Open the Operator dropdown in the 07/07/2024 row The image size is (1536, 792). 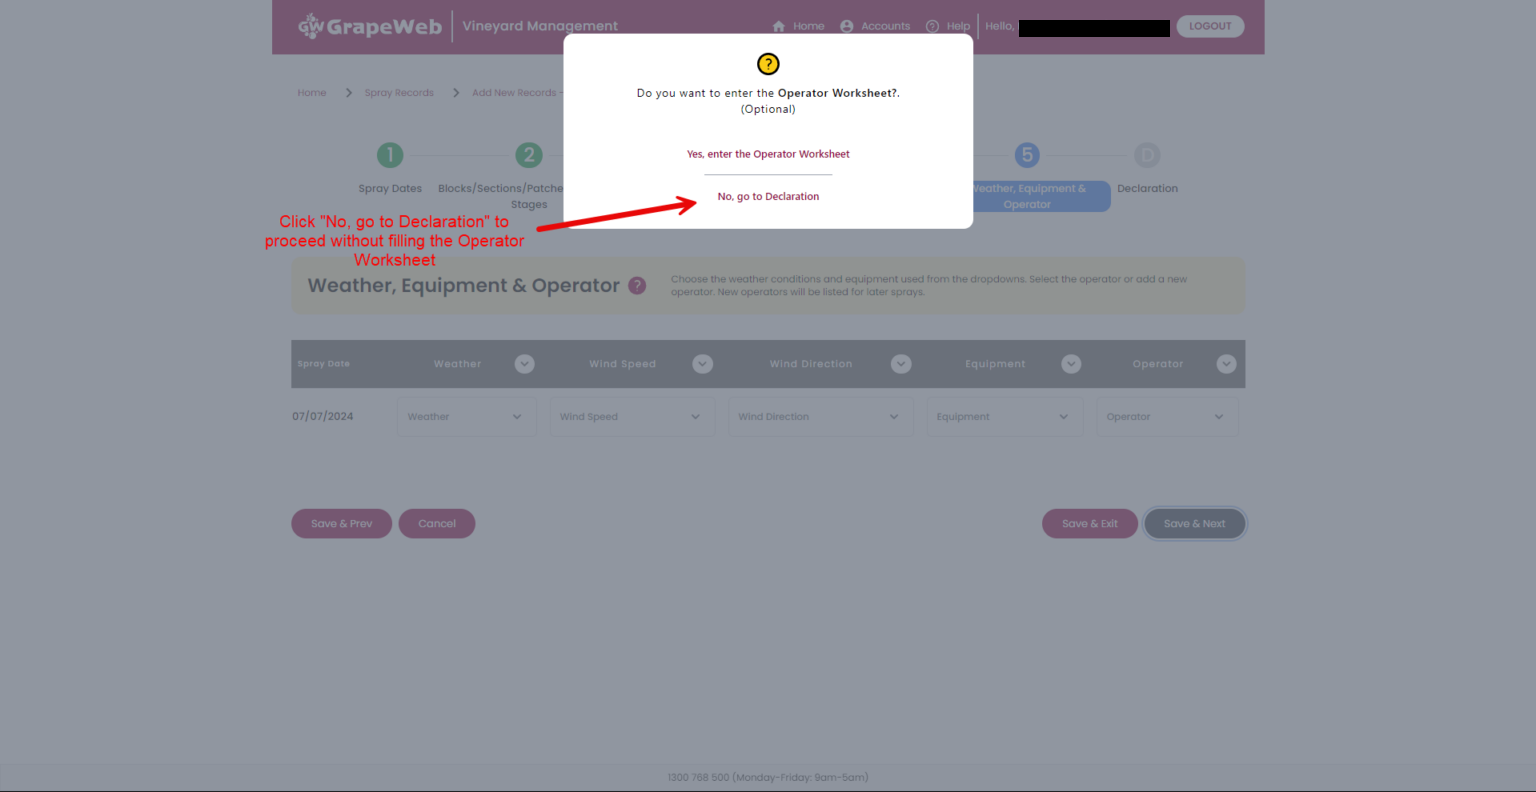click(x=1167, y=417)
